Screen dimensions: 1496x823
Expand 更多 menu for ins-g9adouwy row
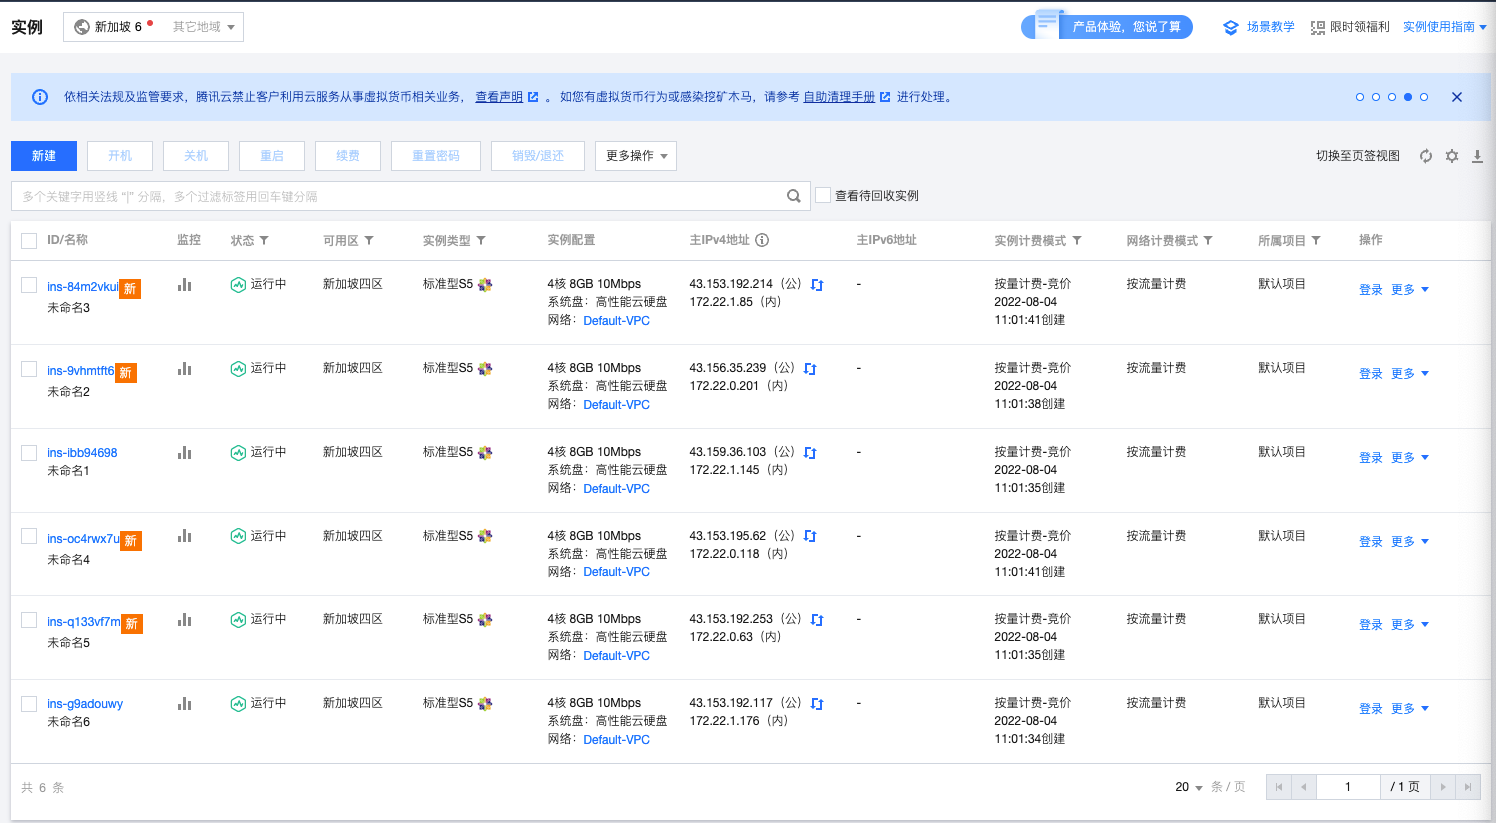click(x=1410, y=709)
